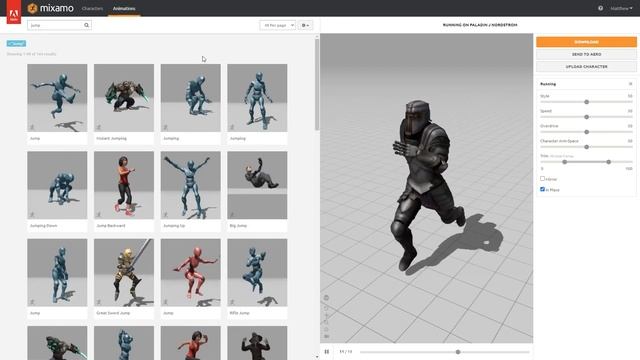Click the orange Download button
640x360 pixels.
coord(586,42)
